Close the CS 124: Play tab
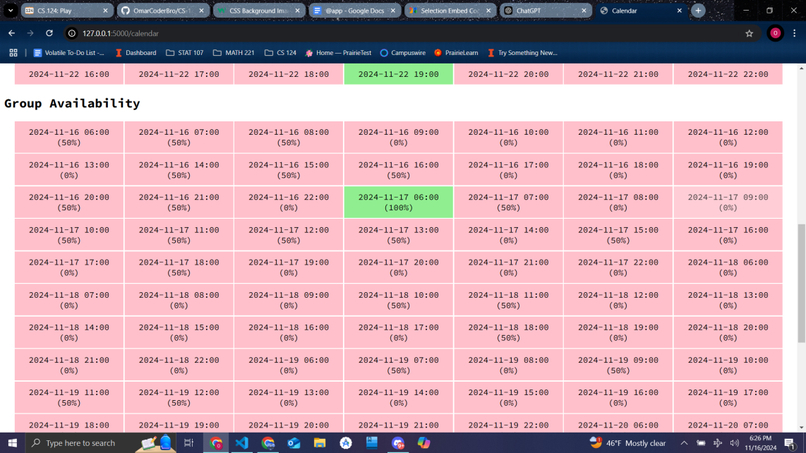 tap(105, 10)
